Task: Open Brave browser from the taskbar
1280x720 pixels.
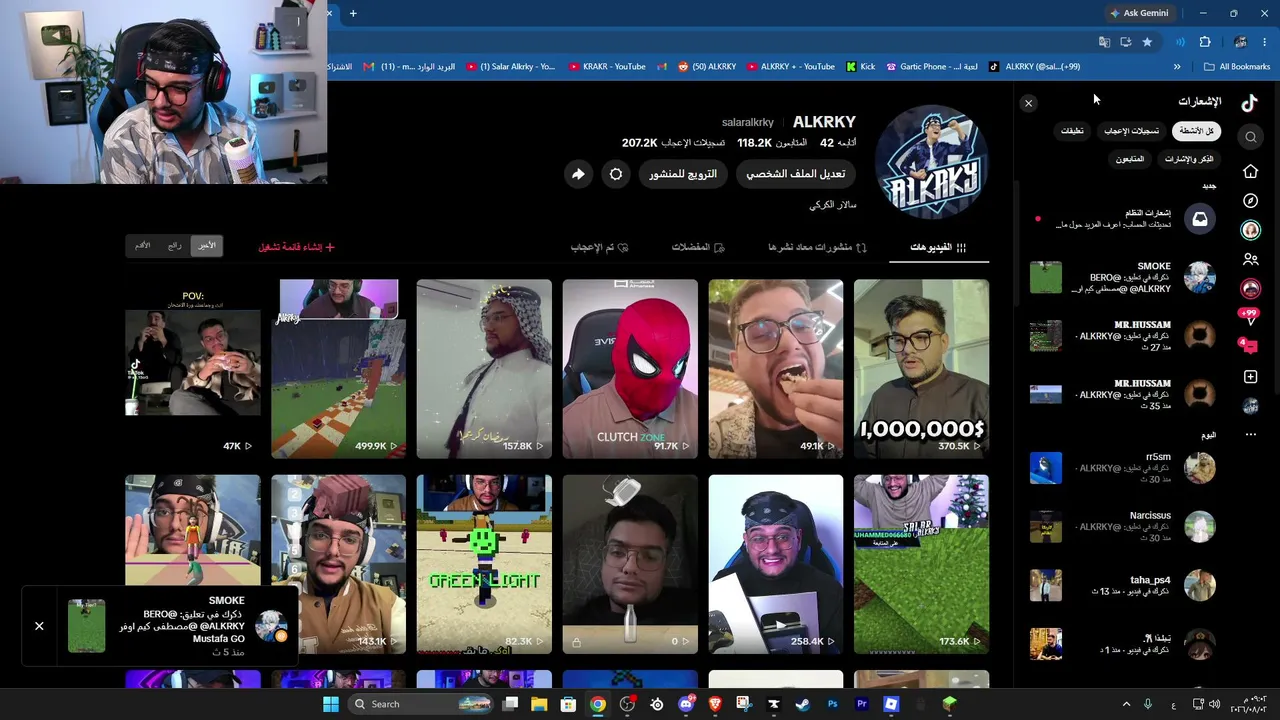Action: (715, 704)
